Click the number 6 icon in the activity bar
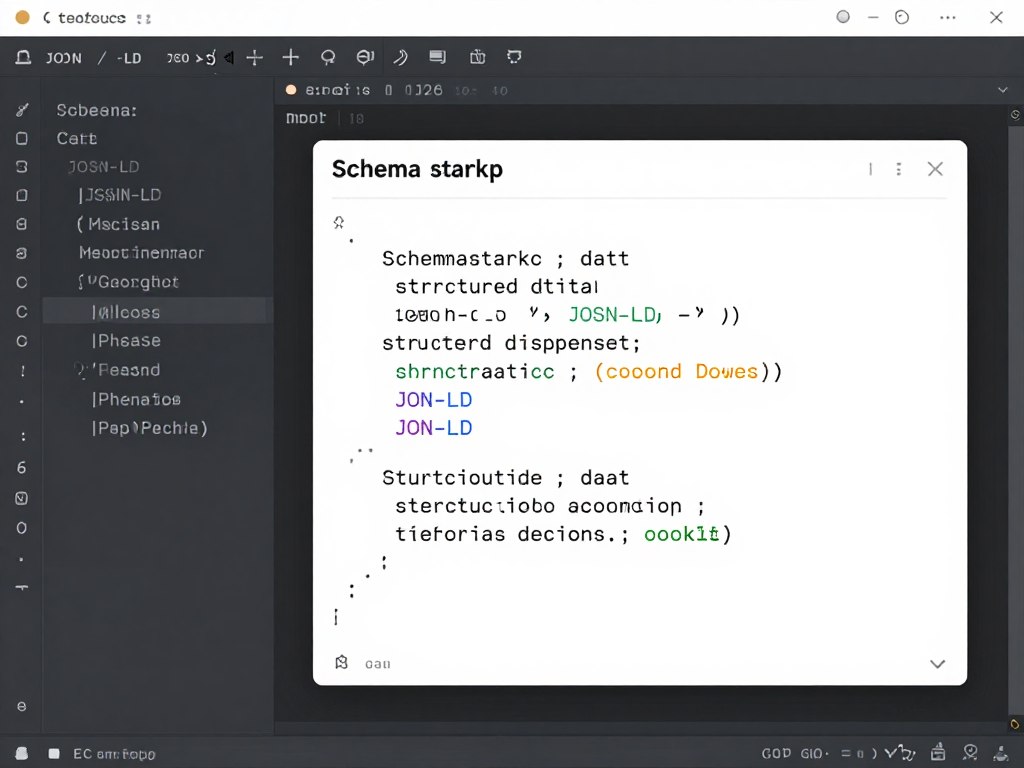 [22, 468]
